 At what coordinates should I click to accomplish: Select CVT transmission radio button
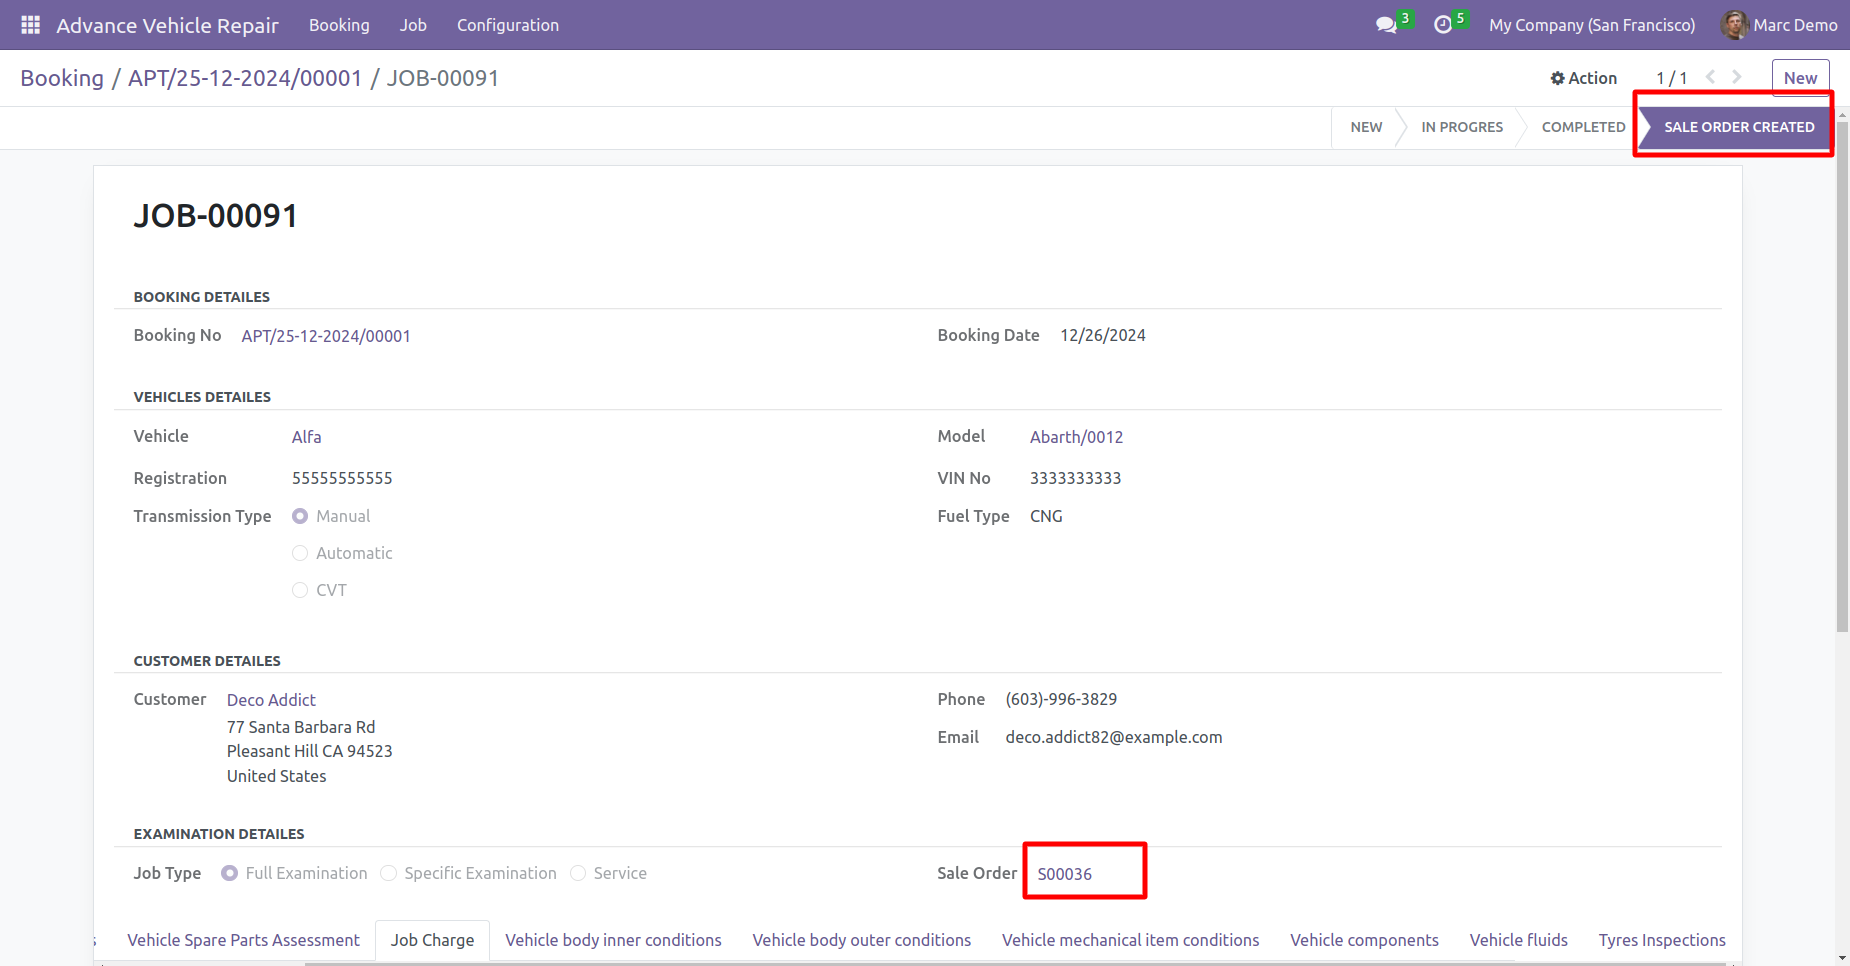[x=300, y=590]
